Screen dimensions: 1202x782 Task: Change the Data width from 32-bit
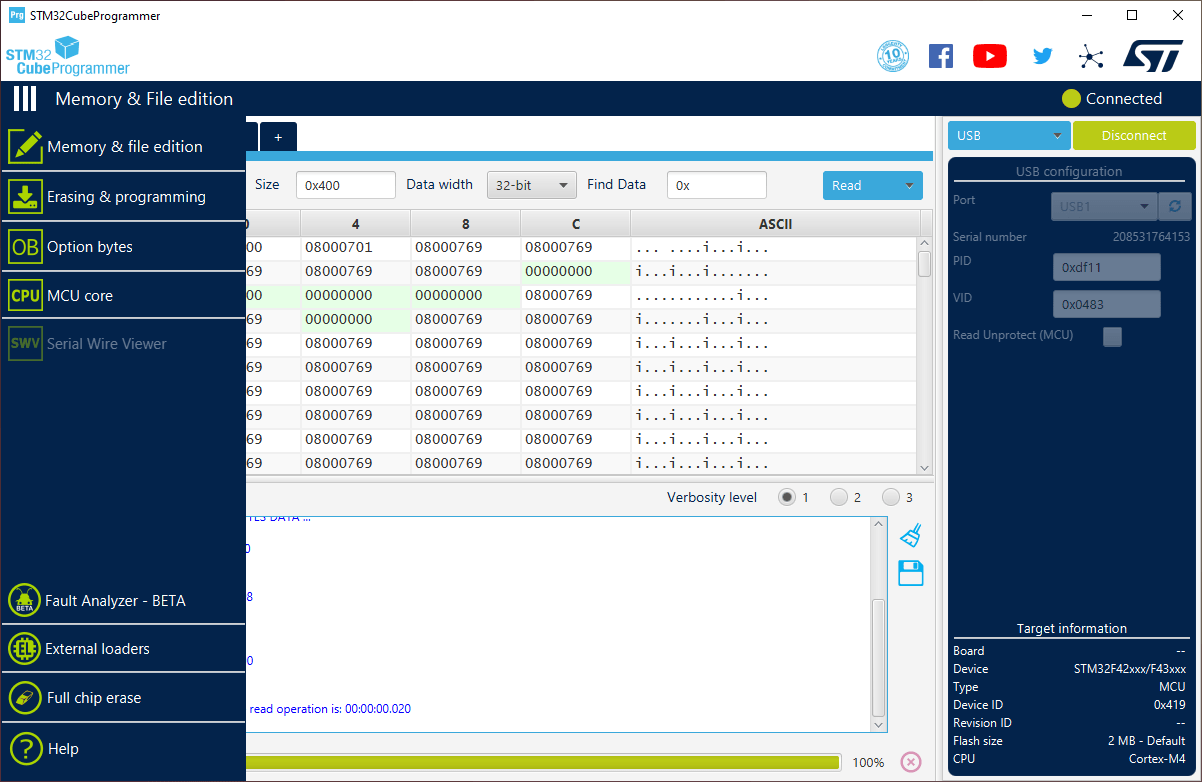pyautogui.click(x=531, y=185)
